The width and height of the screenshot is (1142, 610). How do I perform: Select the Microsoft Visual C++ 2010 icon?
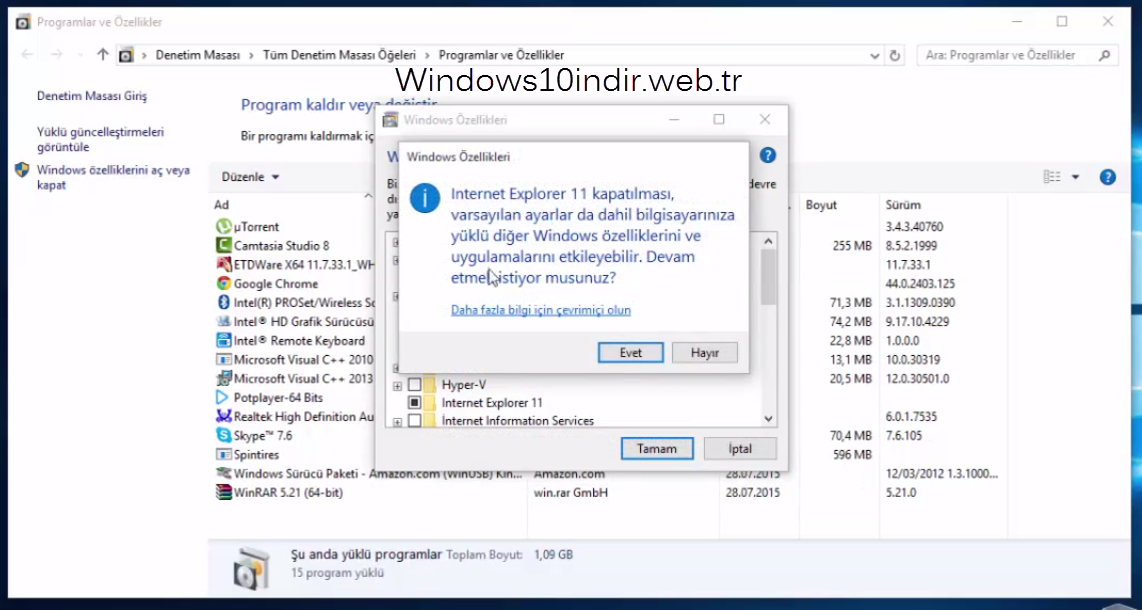click(x=224, y=360)
